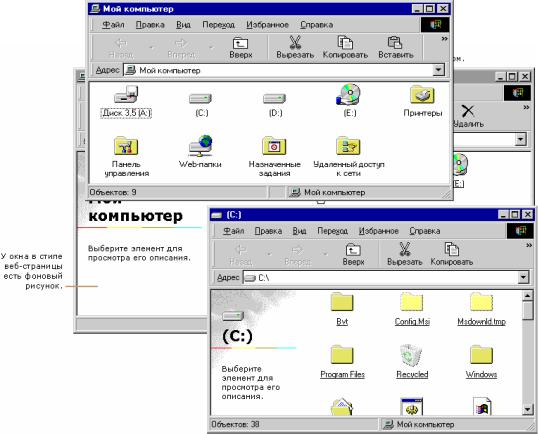
Task: Click Назад in the (C:) window toolbar
Action: click(241, 255)
